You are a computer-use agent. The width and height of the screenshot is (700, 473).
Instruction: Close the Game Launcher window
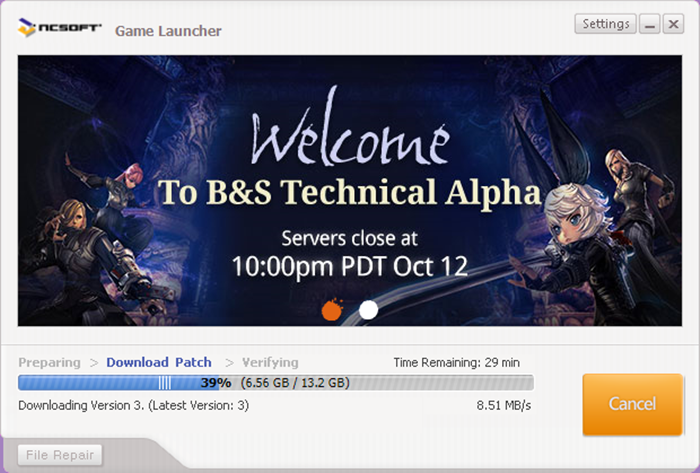[x=673, y=24]
